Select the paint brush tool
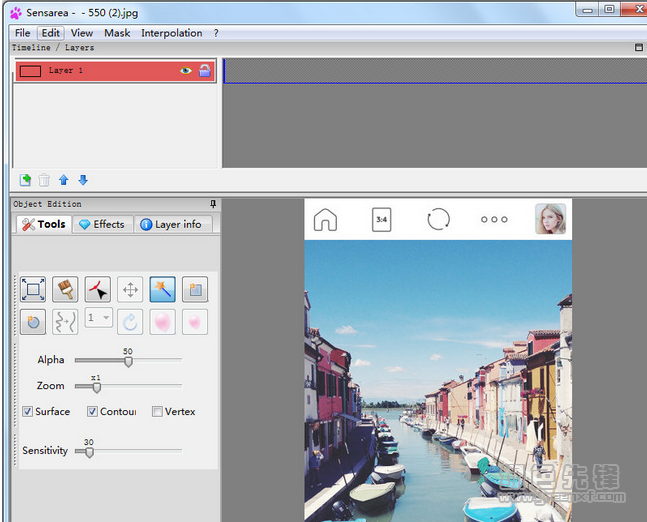The height and width of the screenshot is (522, 647). [x=65, y=290]
